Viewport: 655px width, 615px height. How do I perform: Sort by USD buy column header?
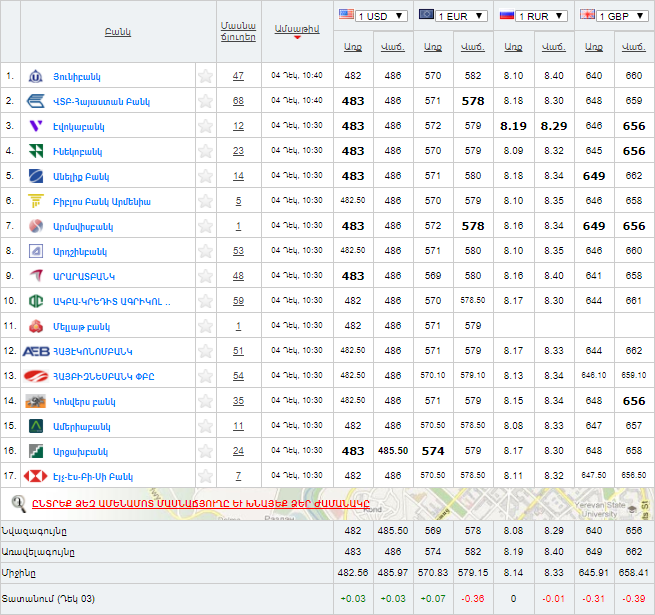tap(353, 47)
